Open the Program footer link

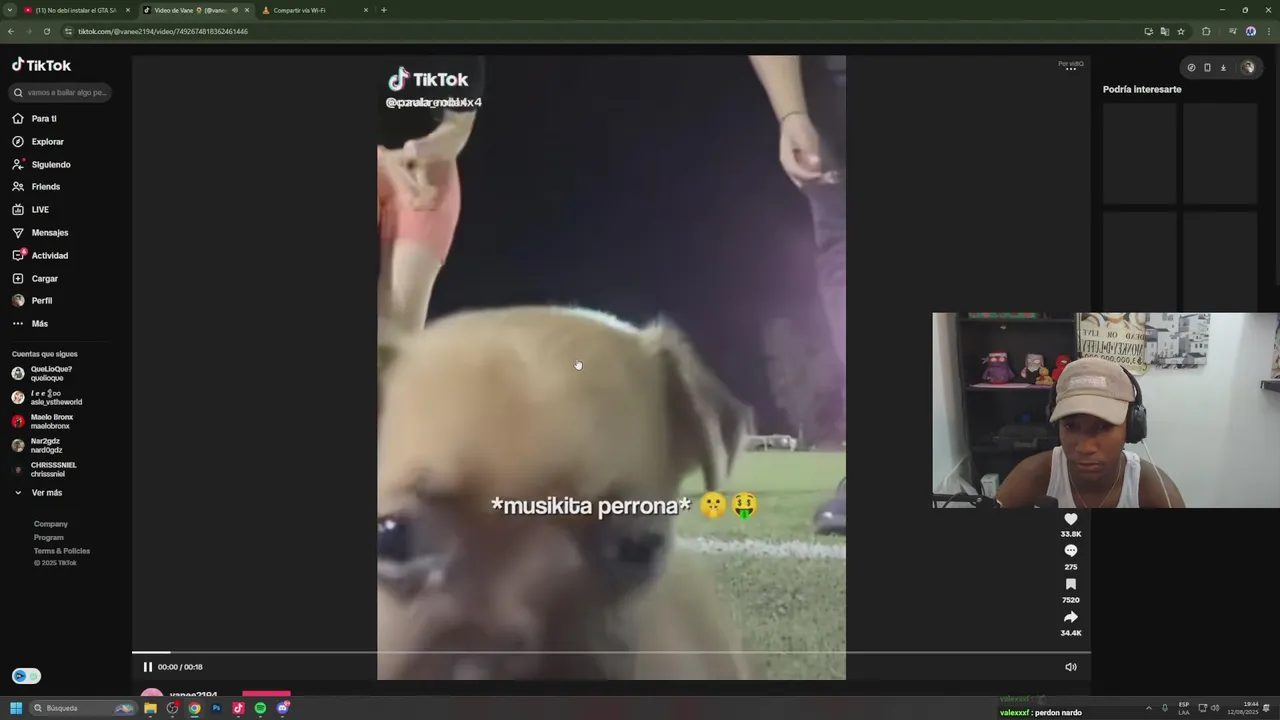[x=49, y=537]
